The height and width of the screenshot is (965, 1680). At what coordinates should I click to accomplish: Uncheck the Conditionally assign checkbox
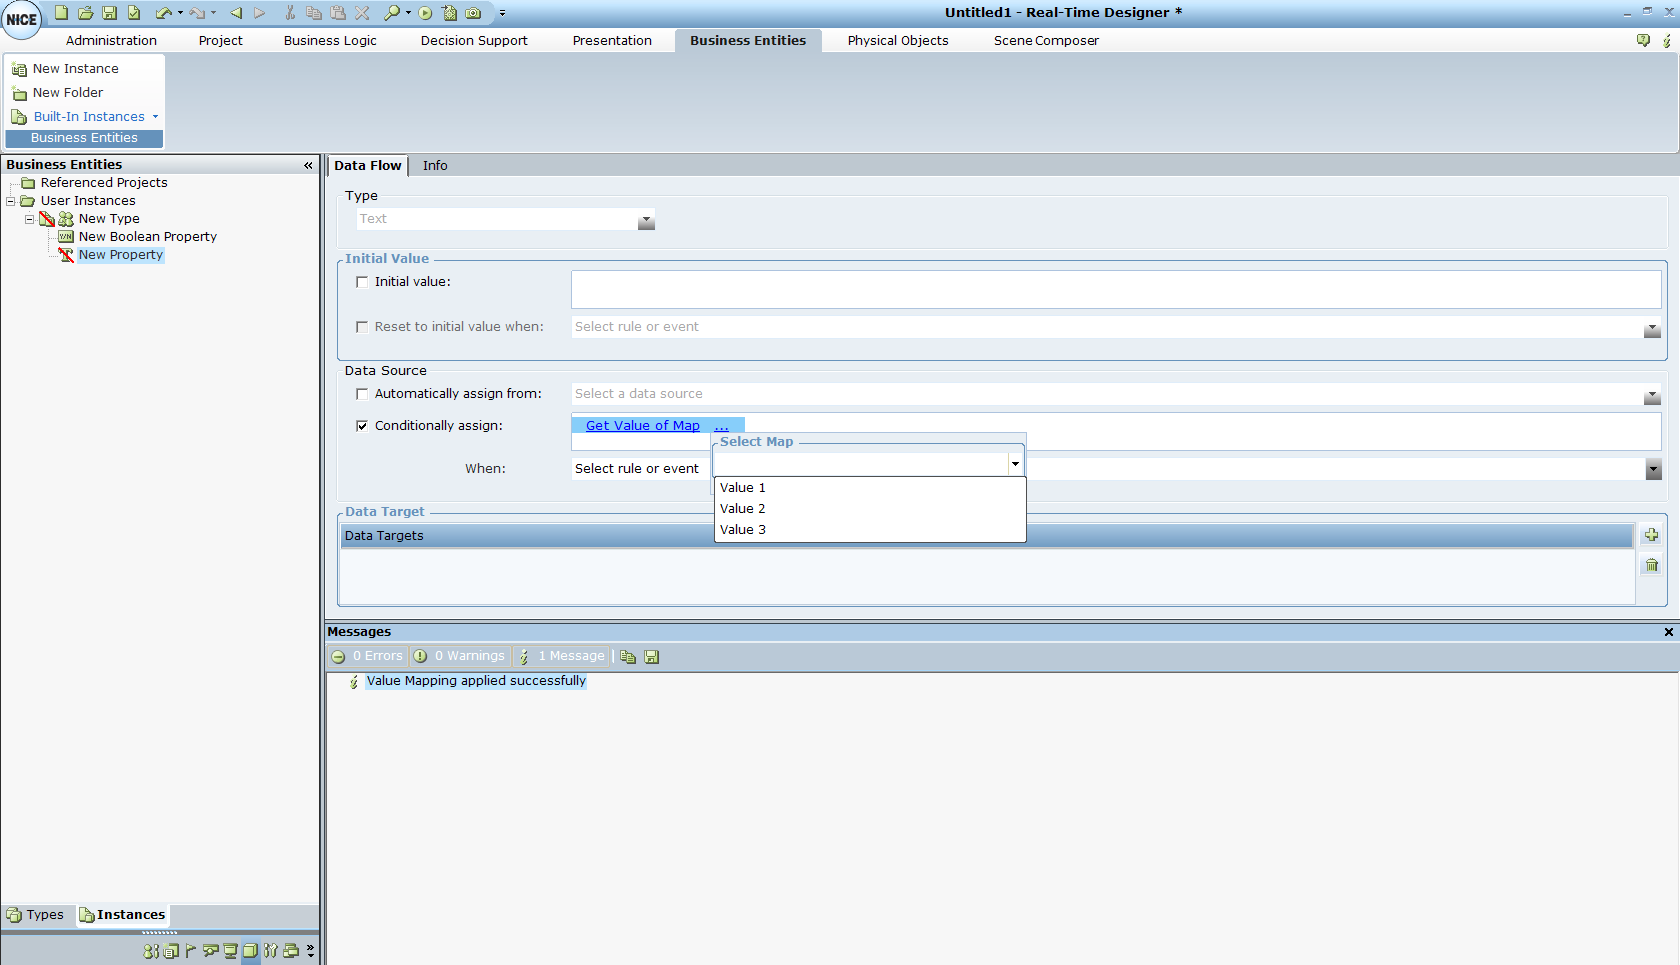pyautogui.click(x=362, y=426)
